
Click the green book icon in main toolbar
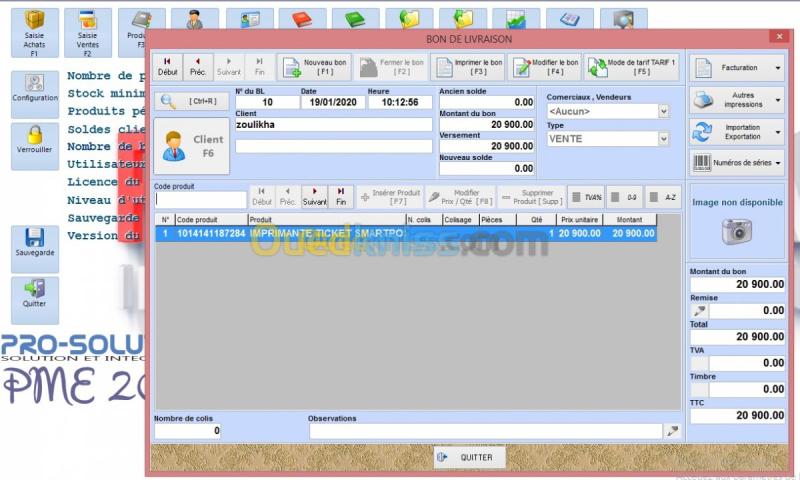tap(355, 20)
